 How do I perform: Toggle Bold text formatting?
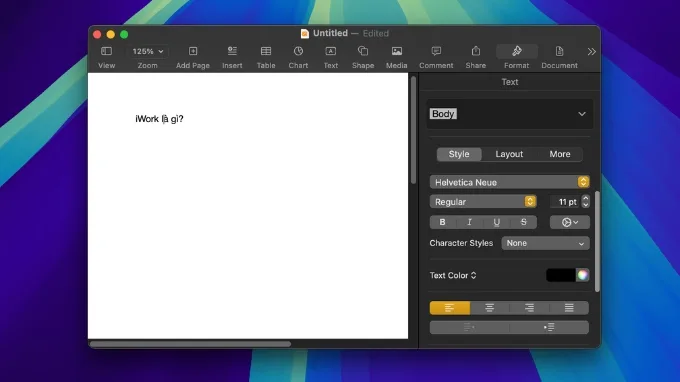442,222
